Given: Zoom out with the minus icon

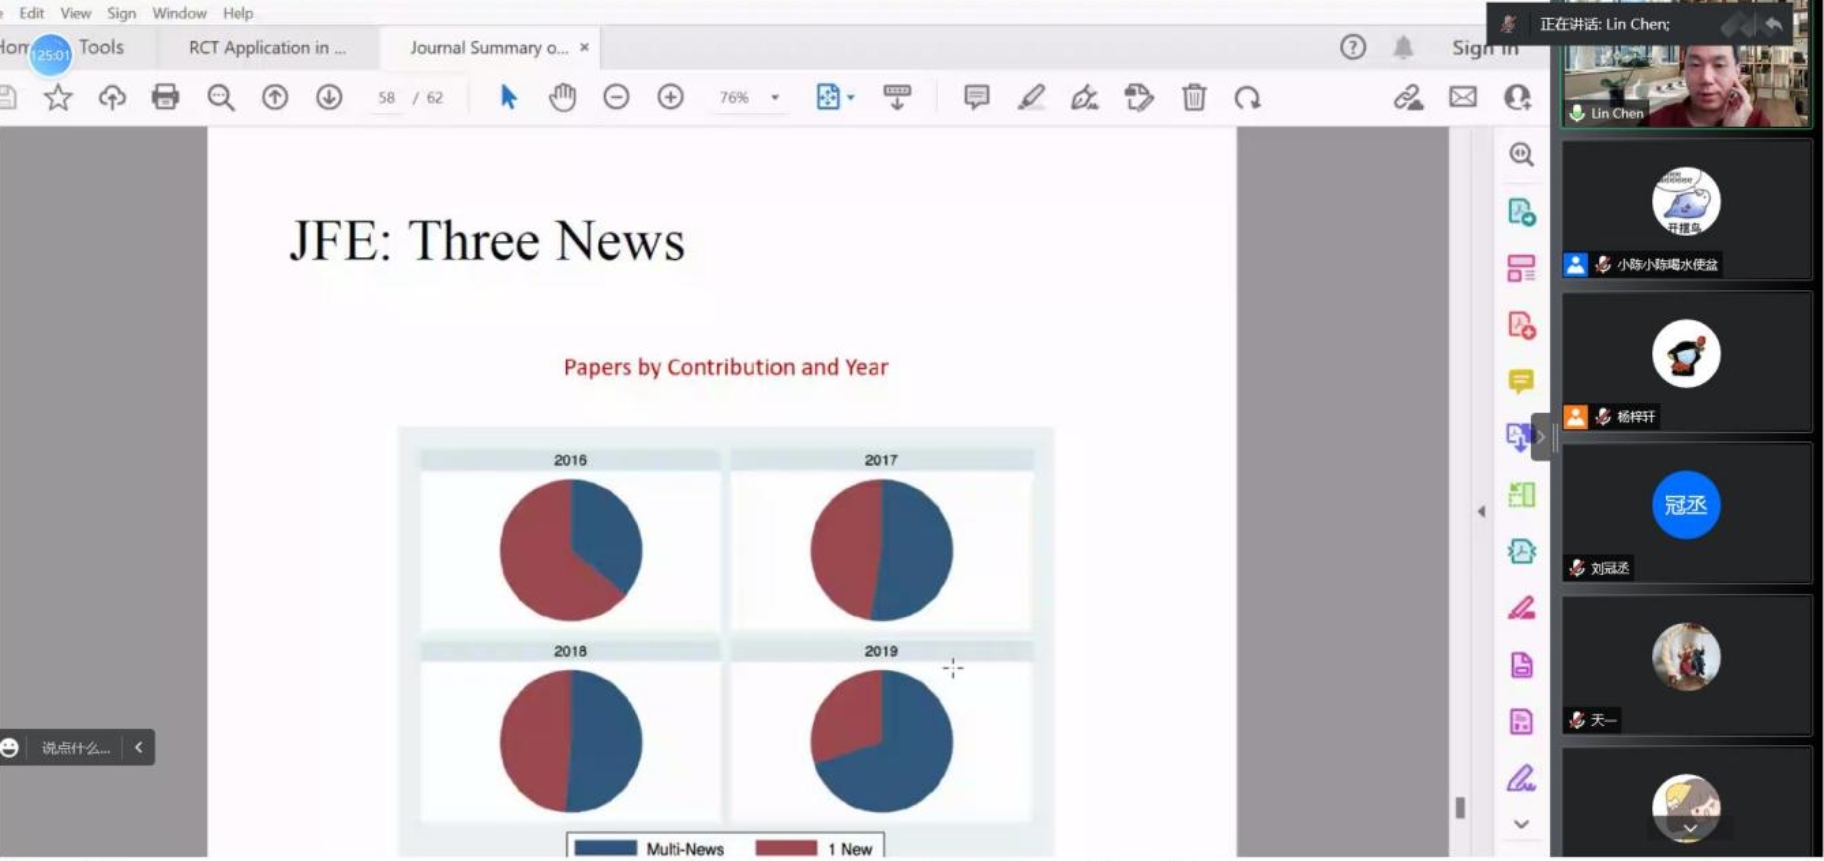Looking at the screenshot, I should pos(616,97).
